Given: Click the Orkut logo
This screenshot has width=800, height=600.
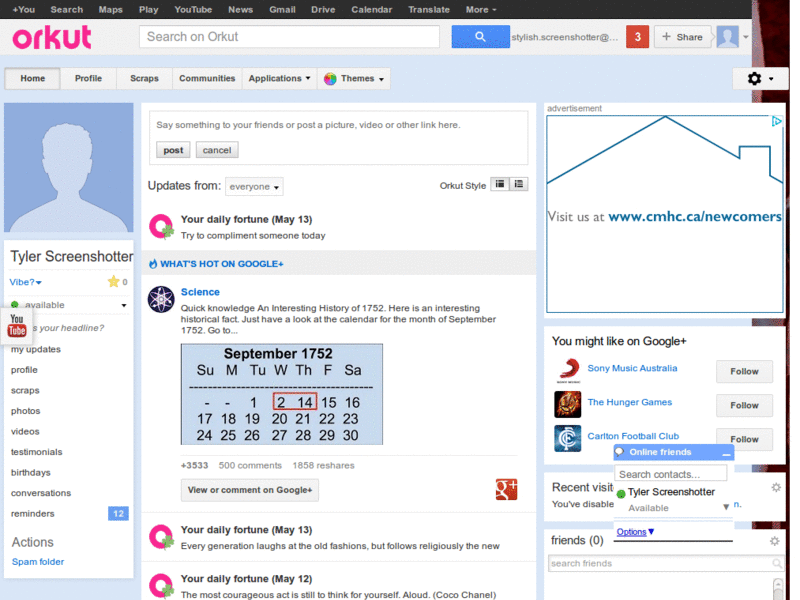Looking at the screenshot, I should [52, 37].
